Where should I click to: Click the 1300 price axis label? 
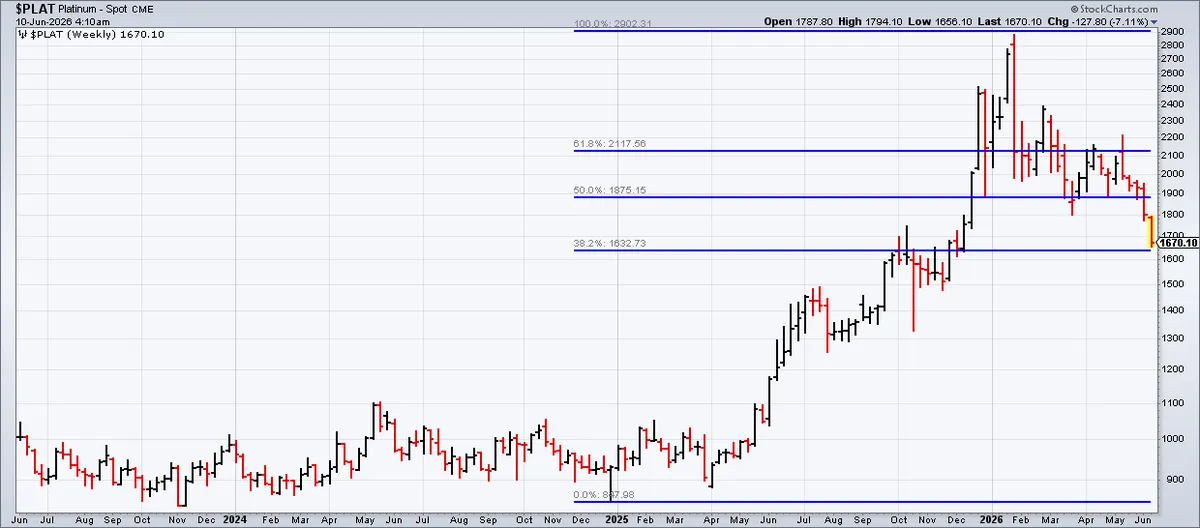[1171, 338]
